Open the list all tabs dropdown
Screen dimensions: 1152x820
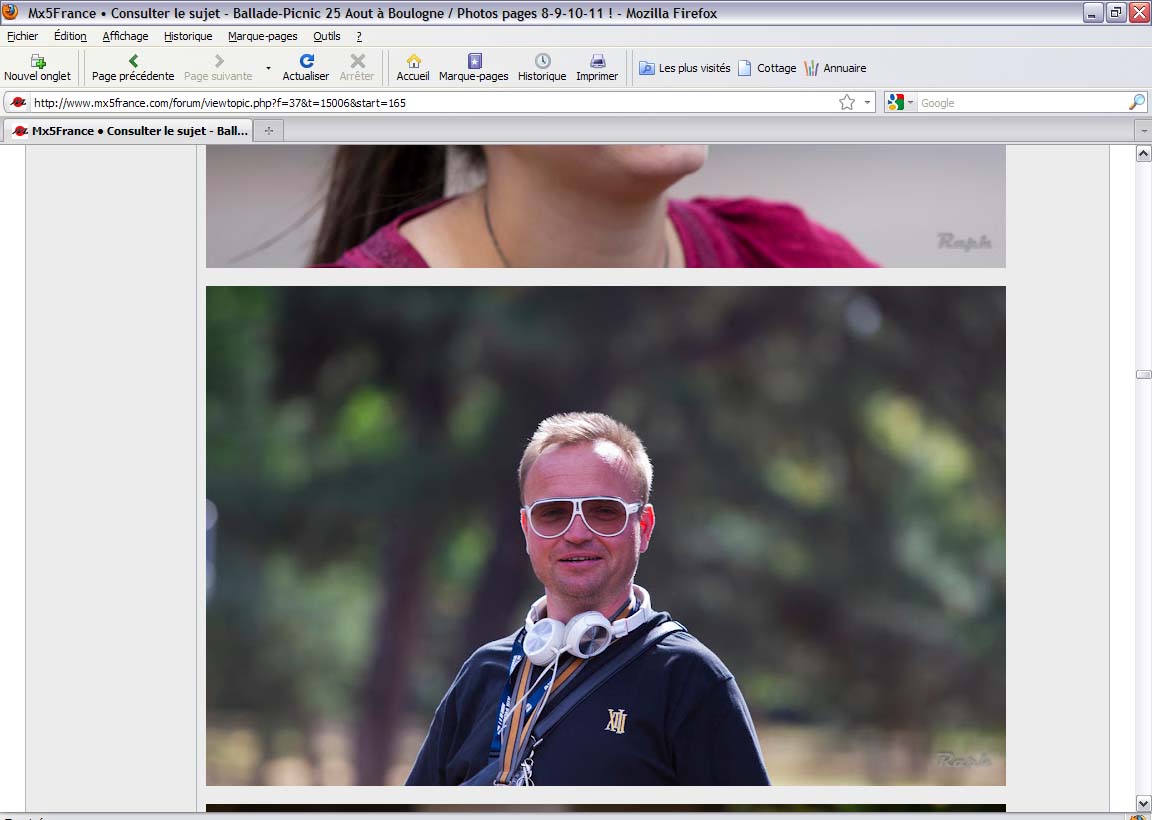[x=1143, y=131]
